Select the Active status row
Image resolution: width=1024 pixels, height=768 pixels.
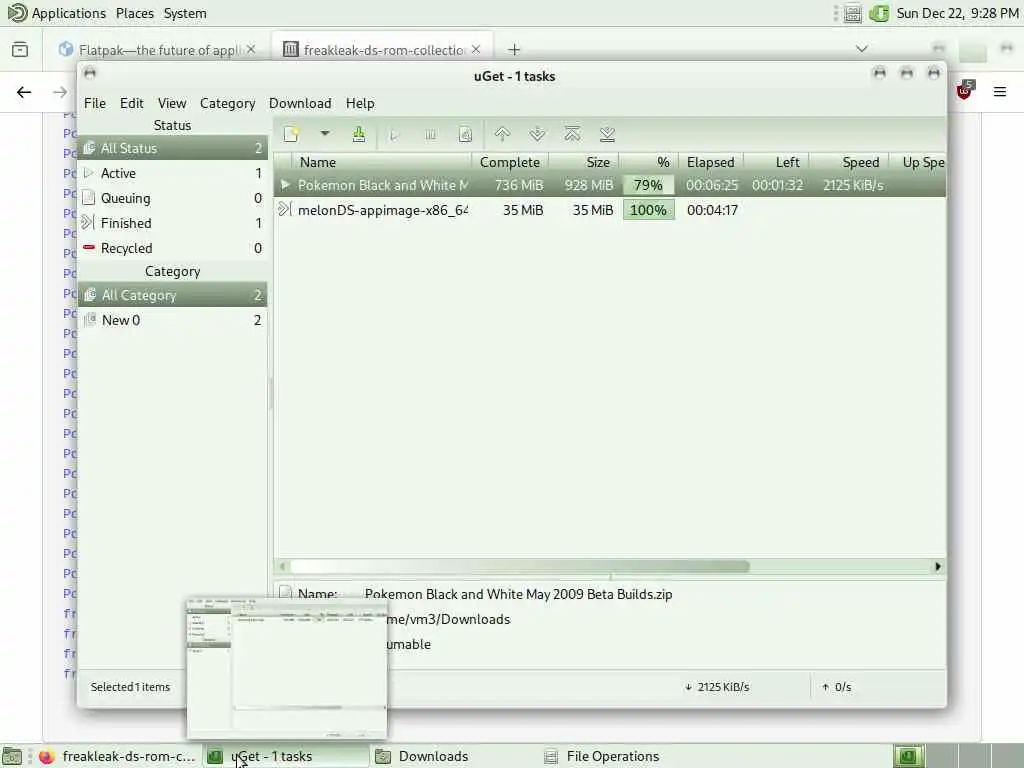coord(172,173)
